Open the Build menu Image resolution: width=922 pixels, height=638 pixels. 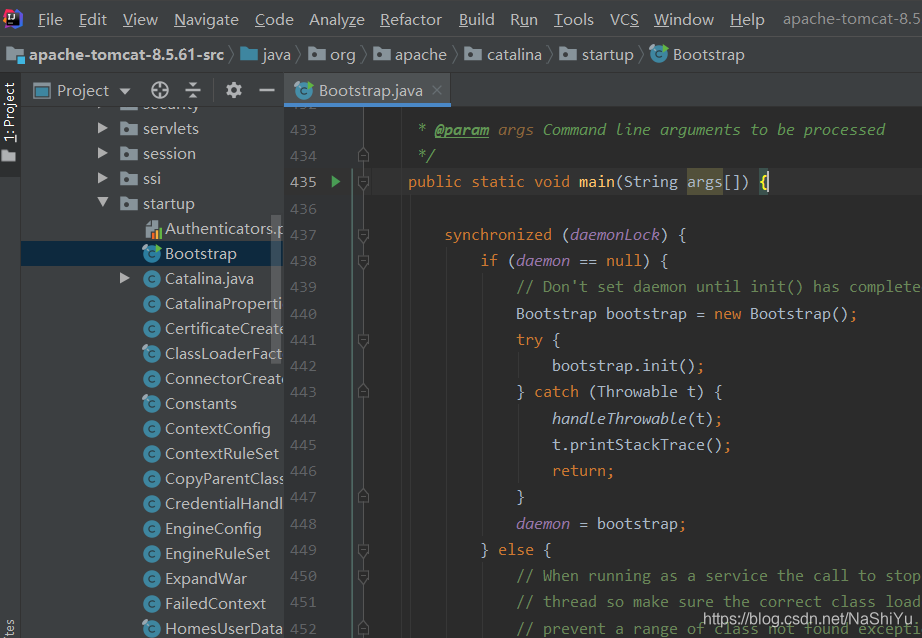click(x=476, y=20)
